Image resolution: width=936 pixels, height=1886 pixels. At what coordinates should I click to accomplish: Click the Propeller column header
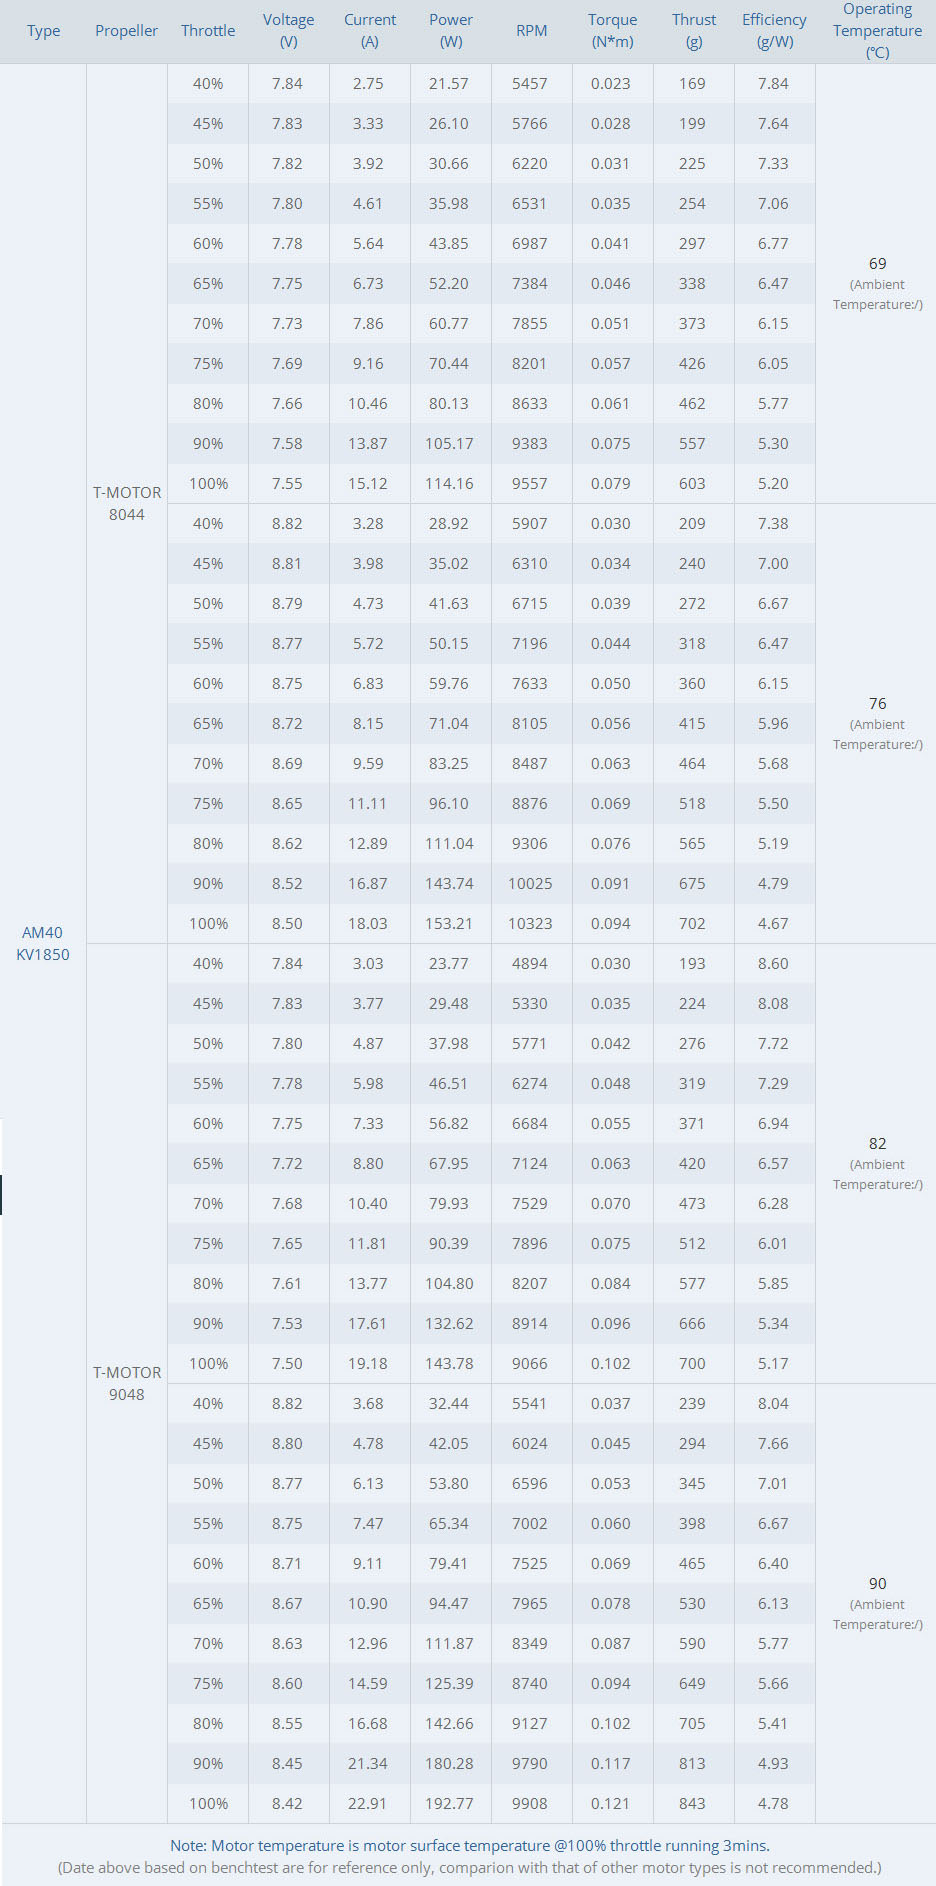(126, 31)
